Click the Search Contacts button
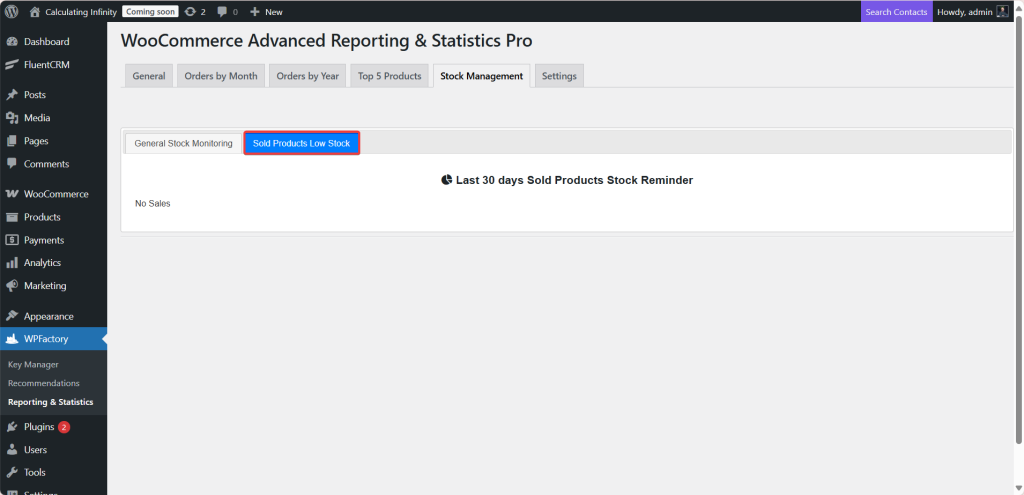Viewport: 1024px width, 495px height. (x=896, y=12)
